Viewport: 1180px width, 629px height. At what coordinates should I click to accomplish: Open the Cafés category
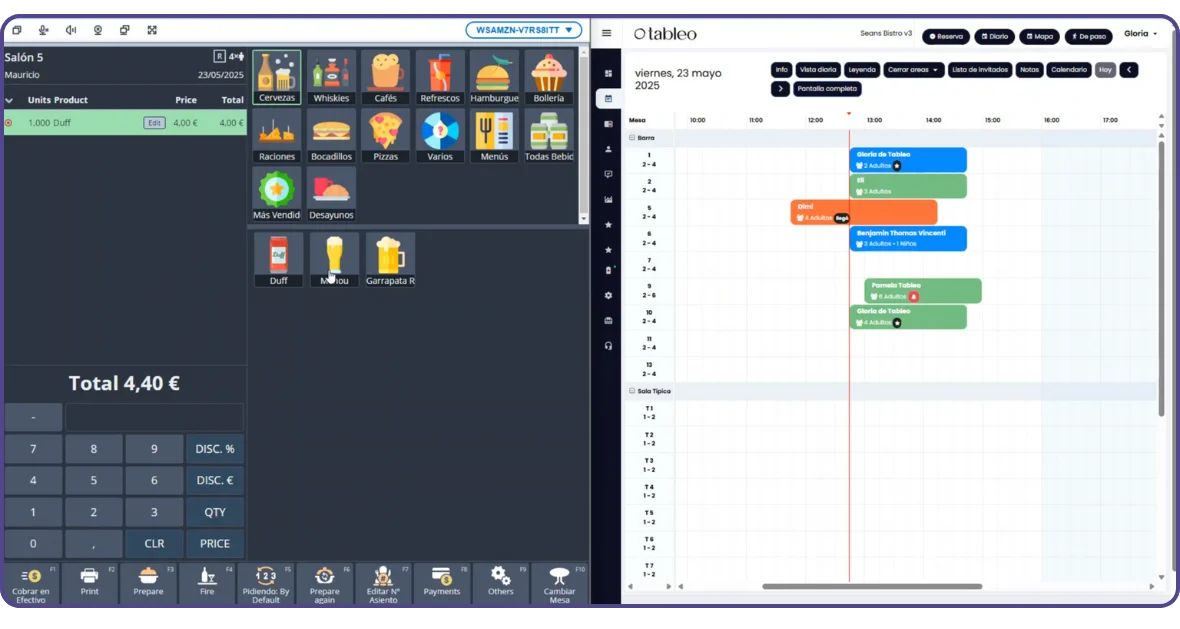click(385, 77)
